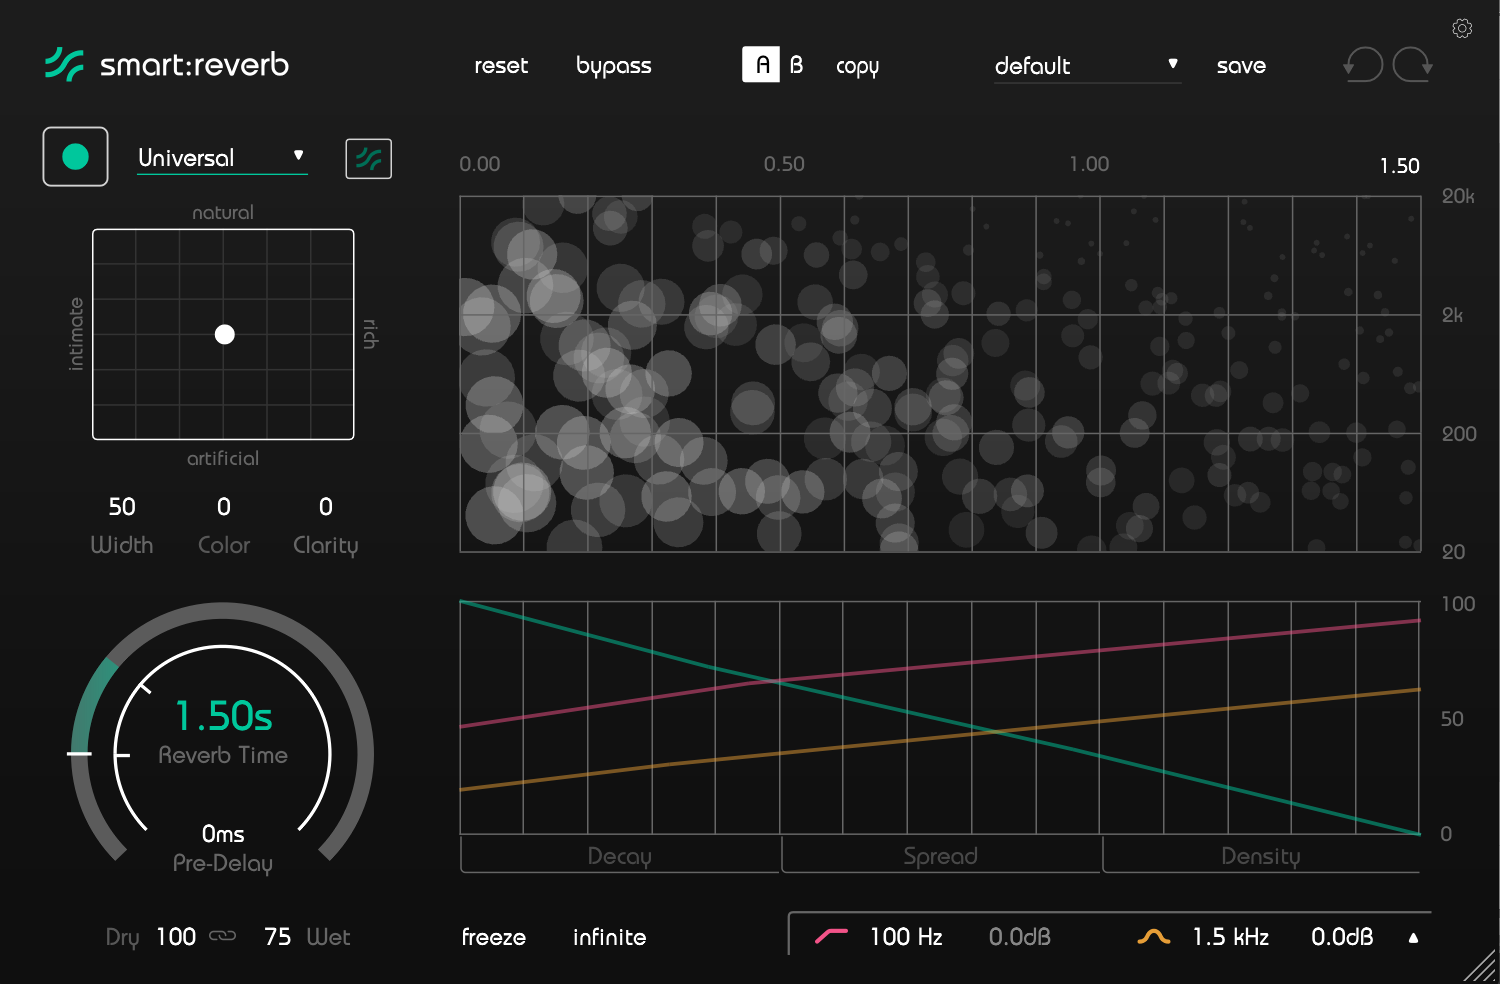Image resolution: width=1500 pixels, height=984 pixels.
Task: Click the "artificial" label below the matrix
Action: click(223, 458)
